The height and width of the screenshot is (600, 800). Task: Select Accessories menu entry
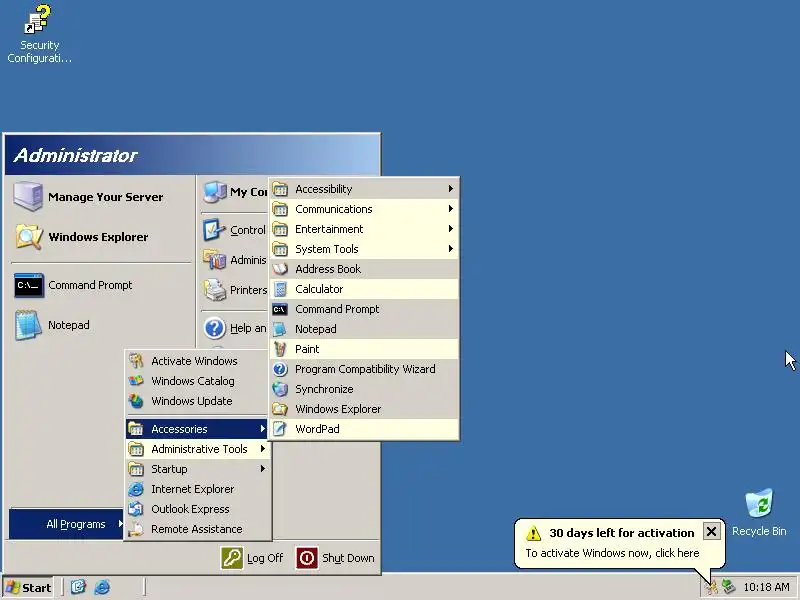[x=197, y=429]
